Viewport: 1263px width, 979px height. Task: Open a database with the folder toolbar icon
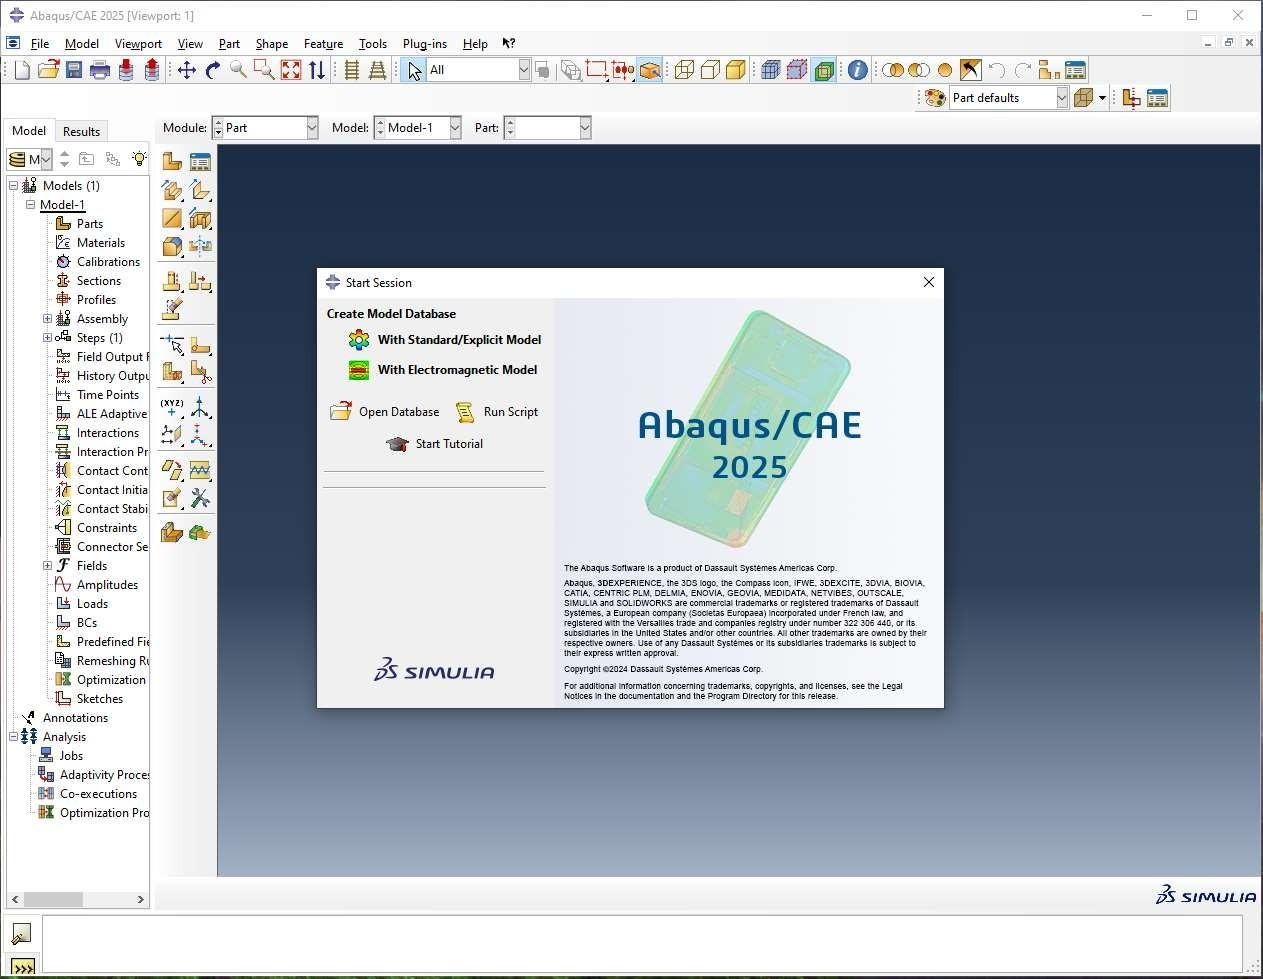48,70
